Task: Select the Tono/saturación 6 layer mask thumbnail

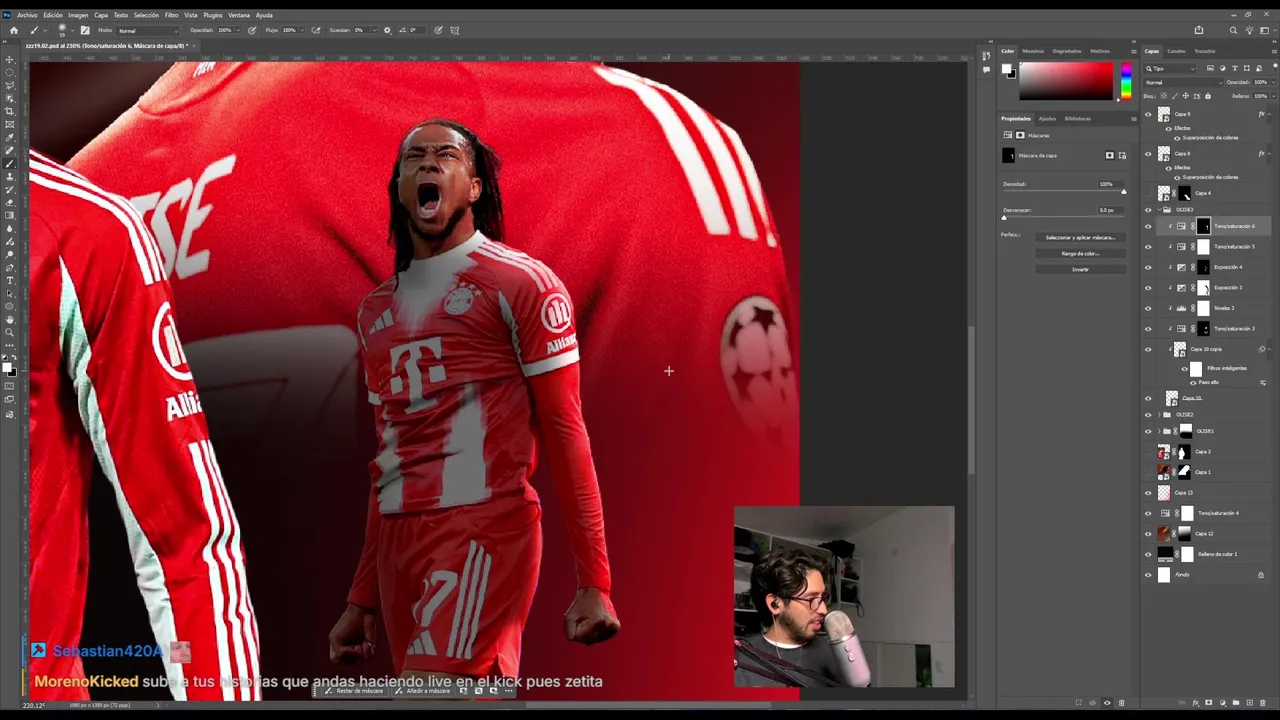Action: (1203, 226)
